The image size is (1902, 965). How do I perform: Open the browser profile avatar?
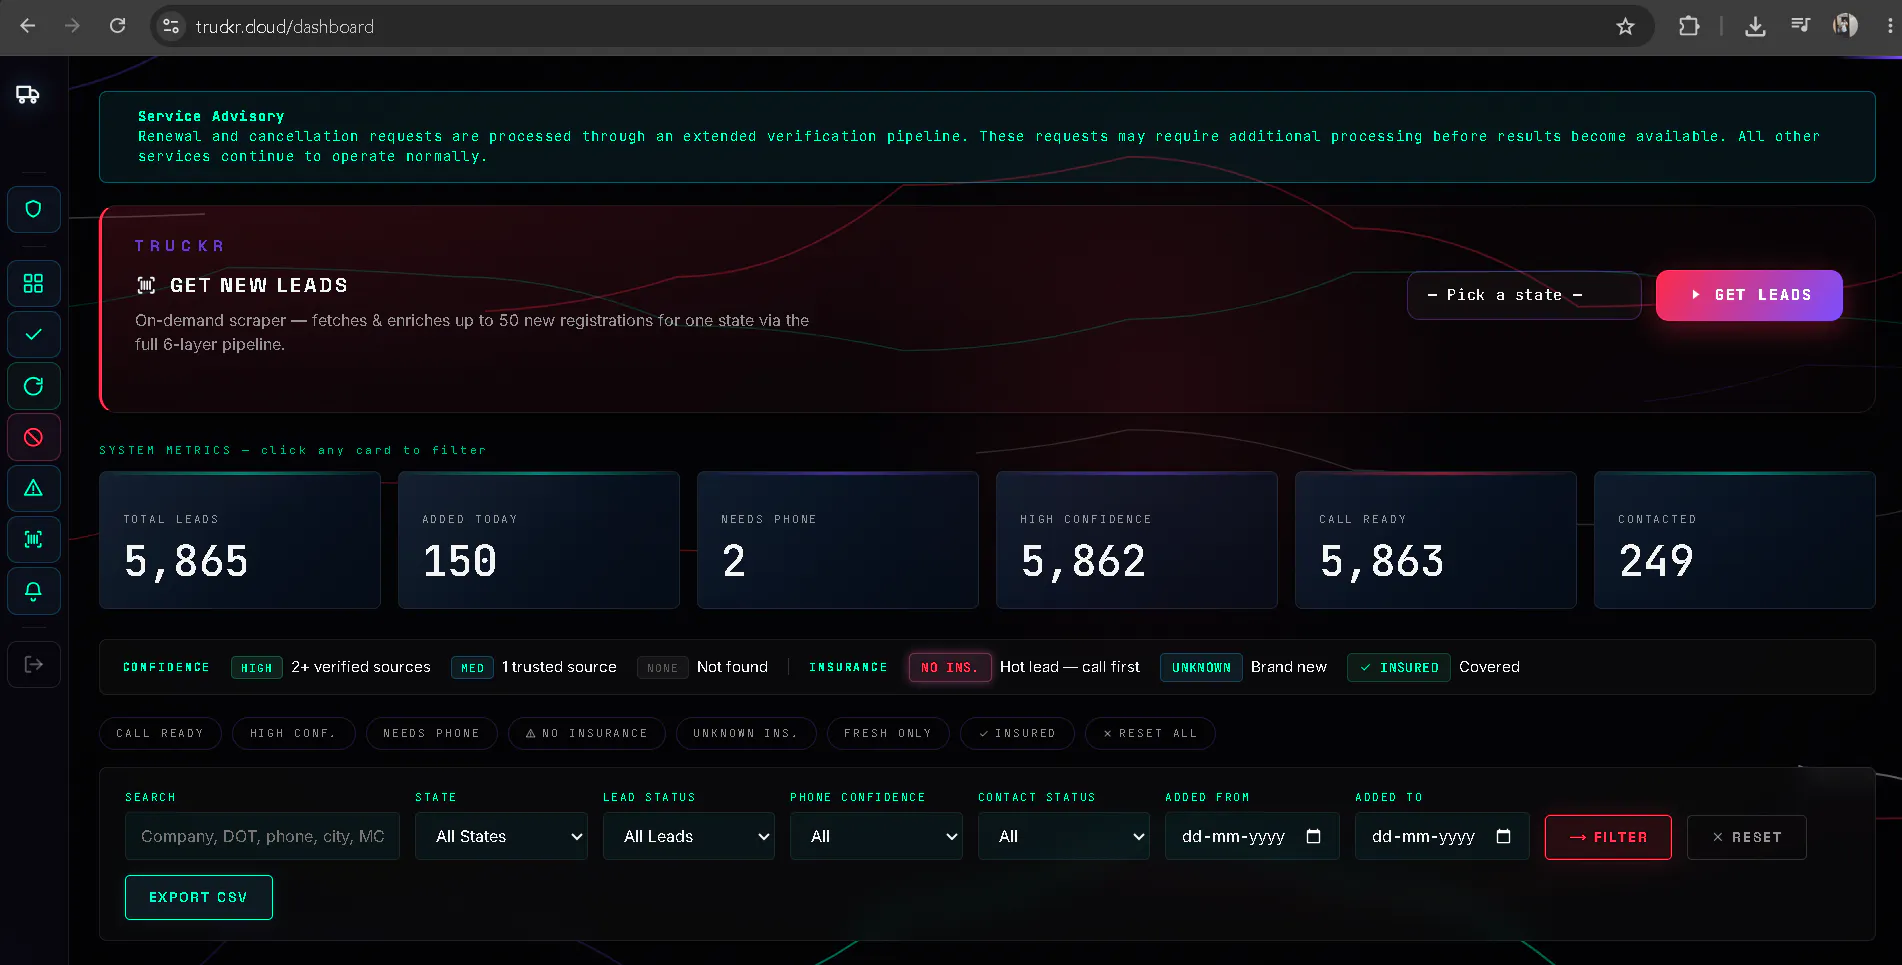pos(1845,26)
